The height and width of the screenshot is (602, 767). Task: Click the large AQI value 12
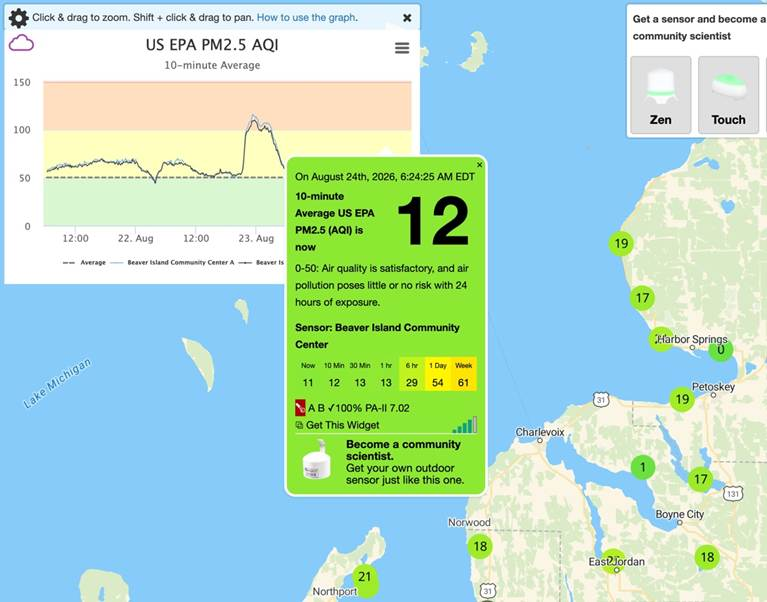point(433,222)
